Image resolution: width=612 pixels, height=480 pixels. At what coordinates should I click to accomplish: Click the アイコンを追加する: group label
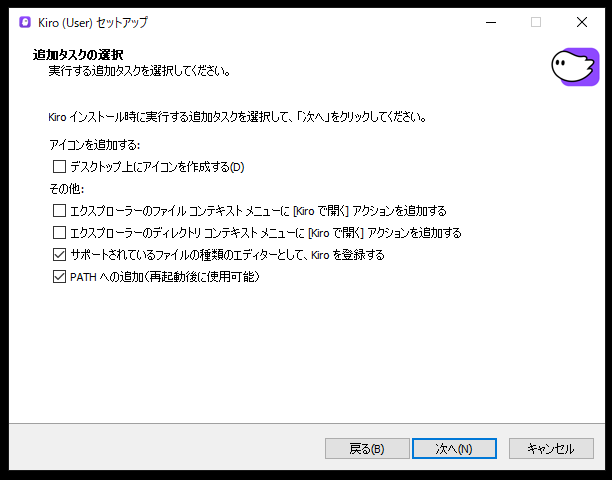pyautogui.click(x=94, y=146)
